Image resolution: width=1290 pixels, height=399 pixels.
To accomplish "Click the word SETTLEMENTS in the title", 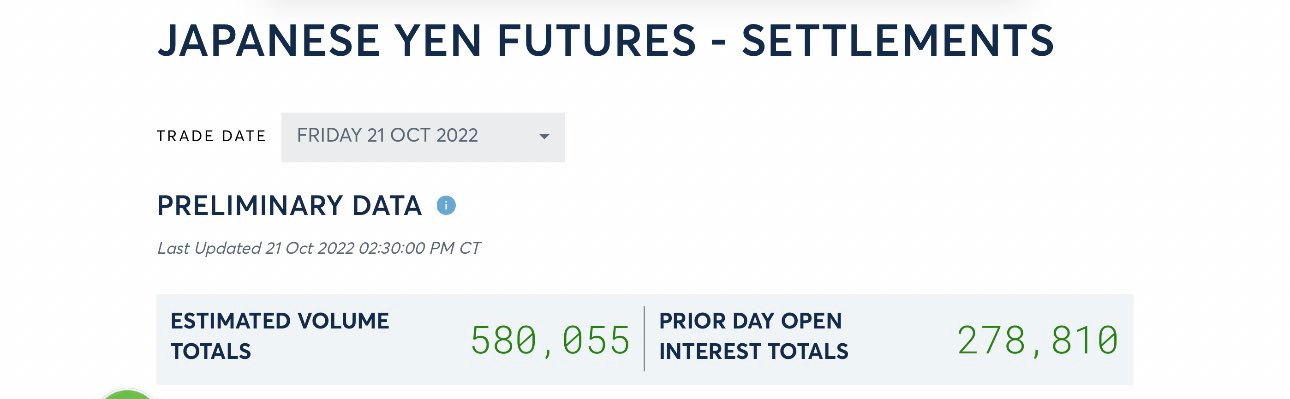I will tap(898, 41).
